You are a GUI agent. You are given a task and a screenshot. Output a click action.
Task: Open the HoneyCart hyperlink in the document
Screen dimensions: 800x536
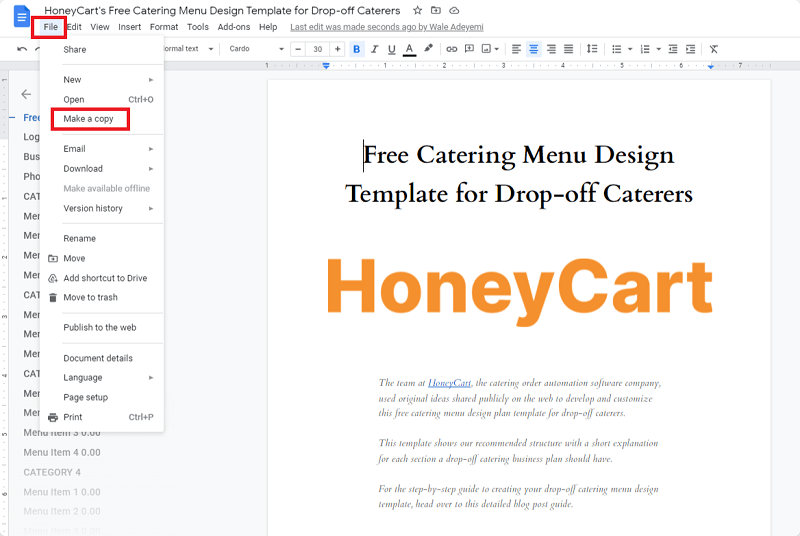[x=449, y=382]
